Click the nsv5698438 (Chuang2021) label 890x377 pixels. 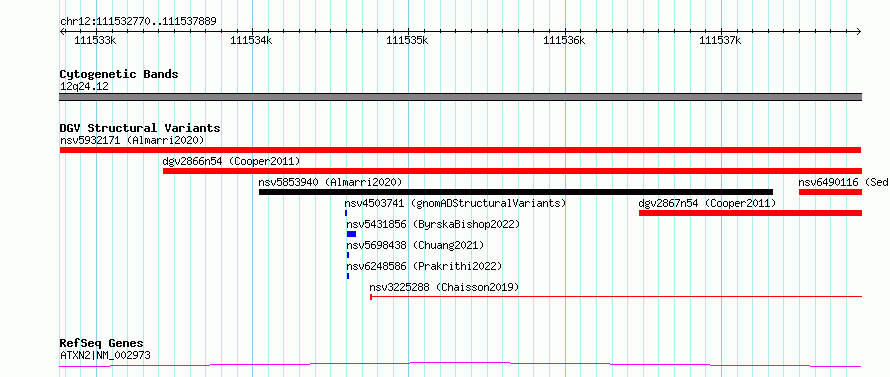[x=415, y=245]
